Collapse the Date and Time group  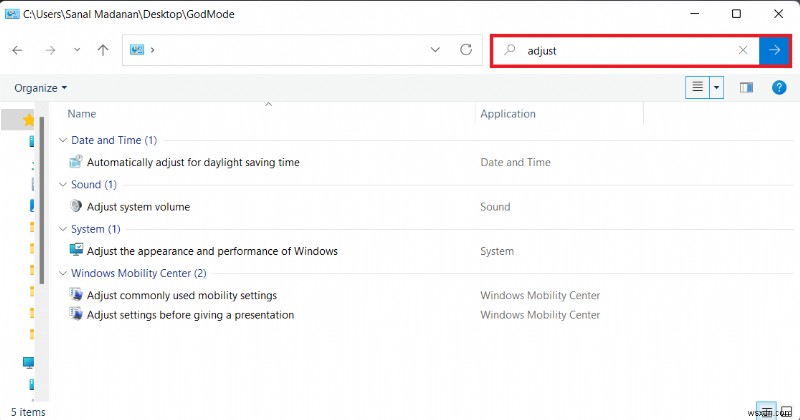click(64, 141)
